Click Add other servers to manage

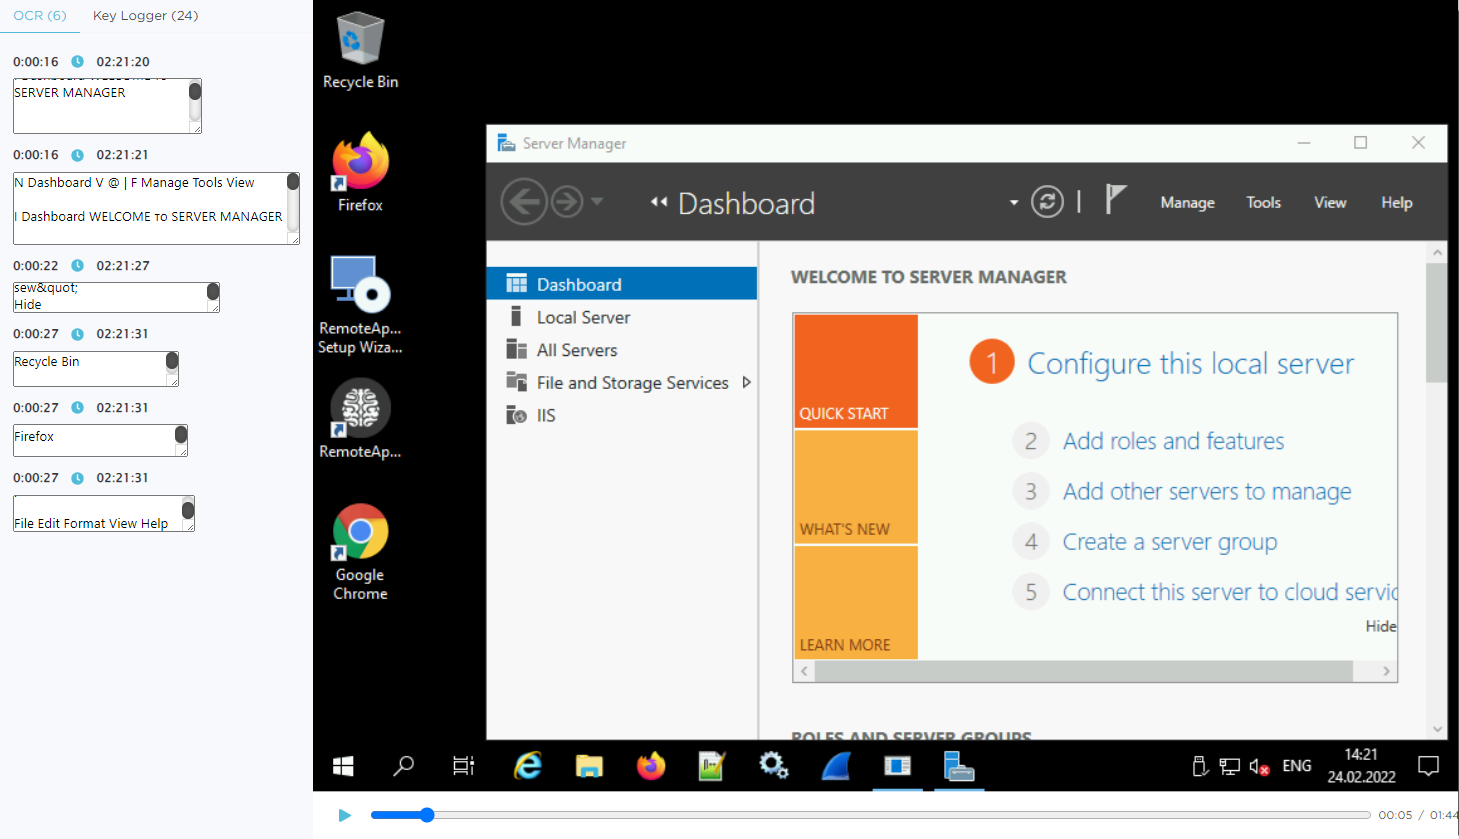[1207, 491]
